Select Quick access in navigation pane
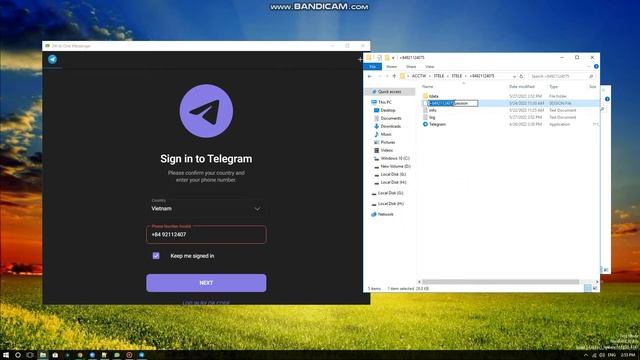640x360 pixels. click(x=389, y=92)
